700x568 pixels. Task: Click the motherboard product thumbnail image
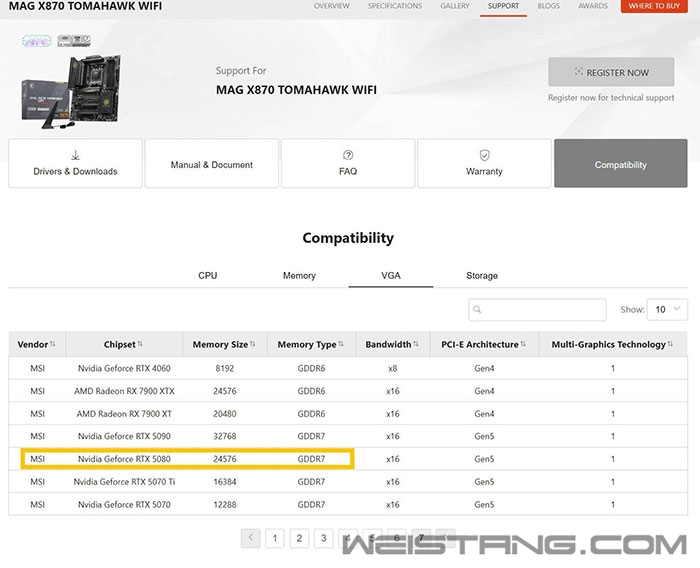[x=71, y=92]
